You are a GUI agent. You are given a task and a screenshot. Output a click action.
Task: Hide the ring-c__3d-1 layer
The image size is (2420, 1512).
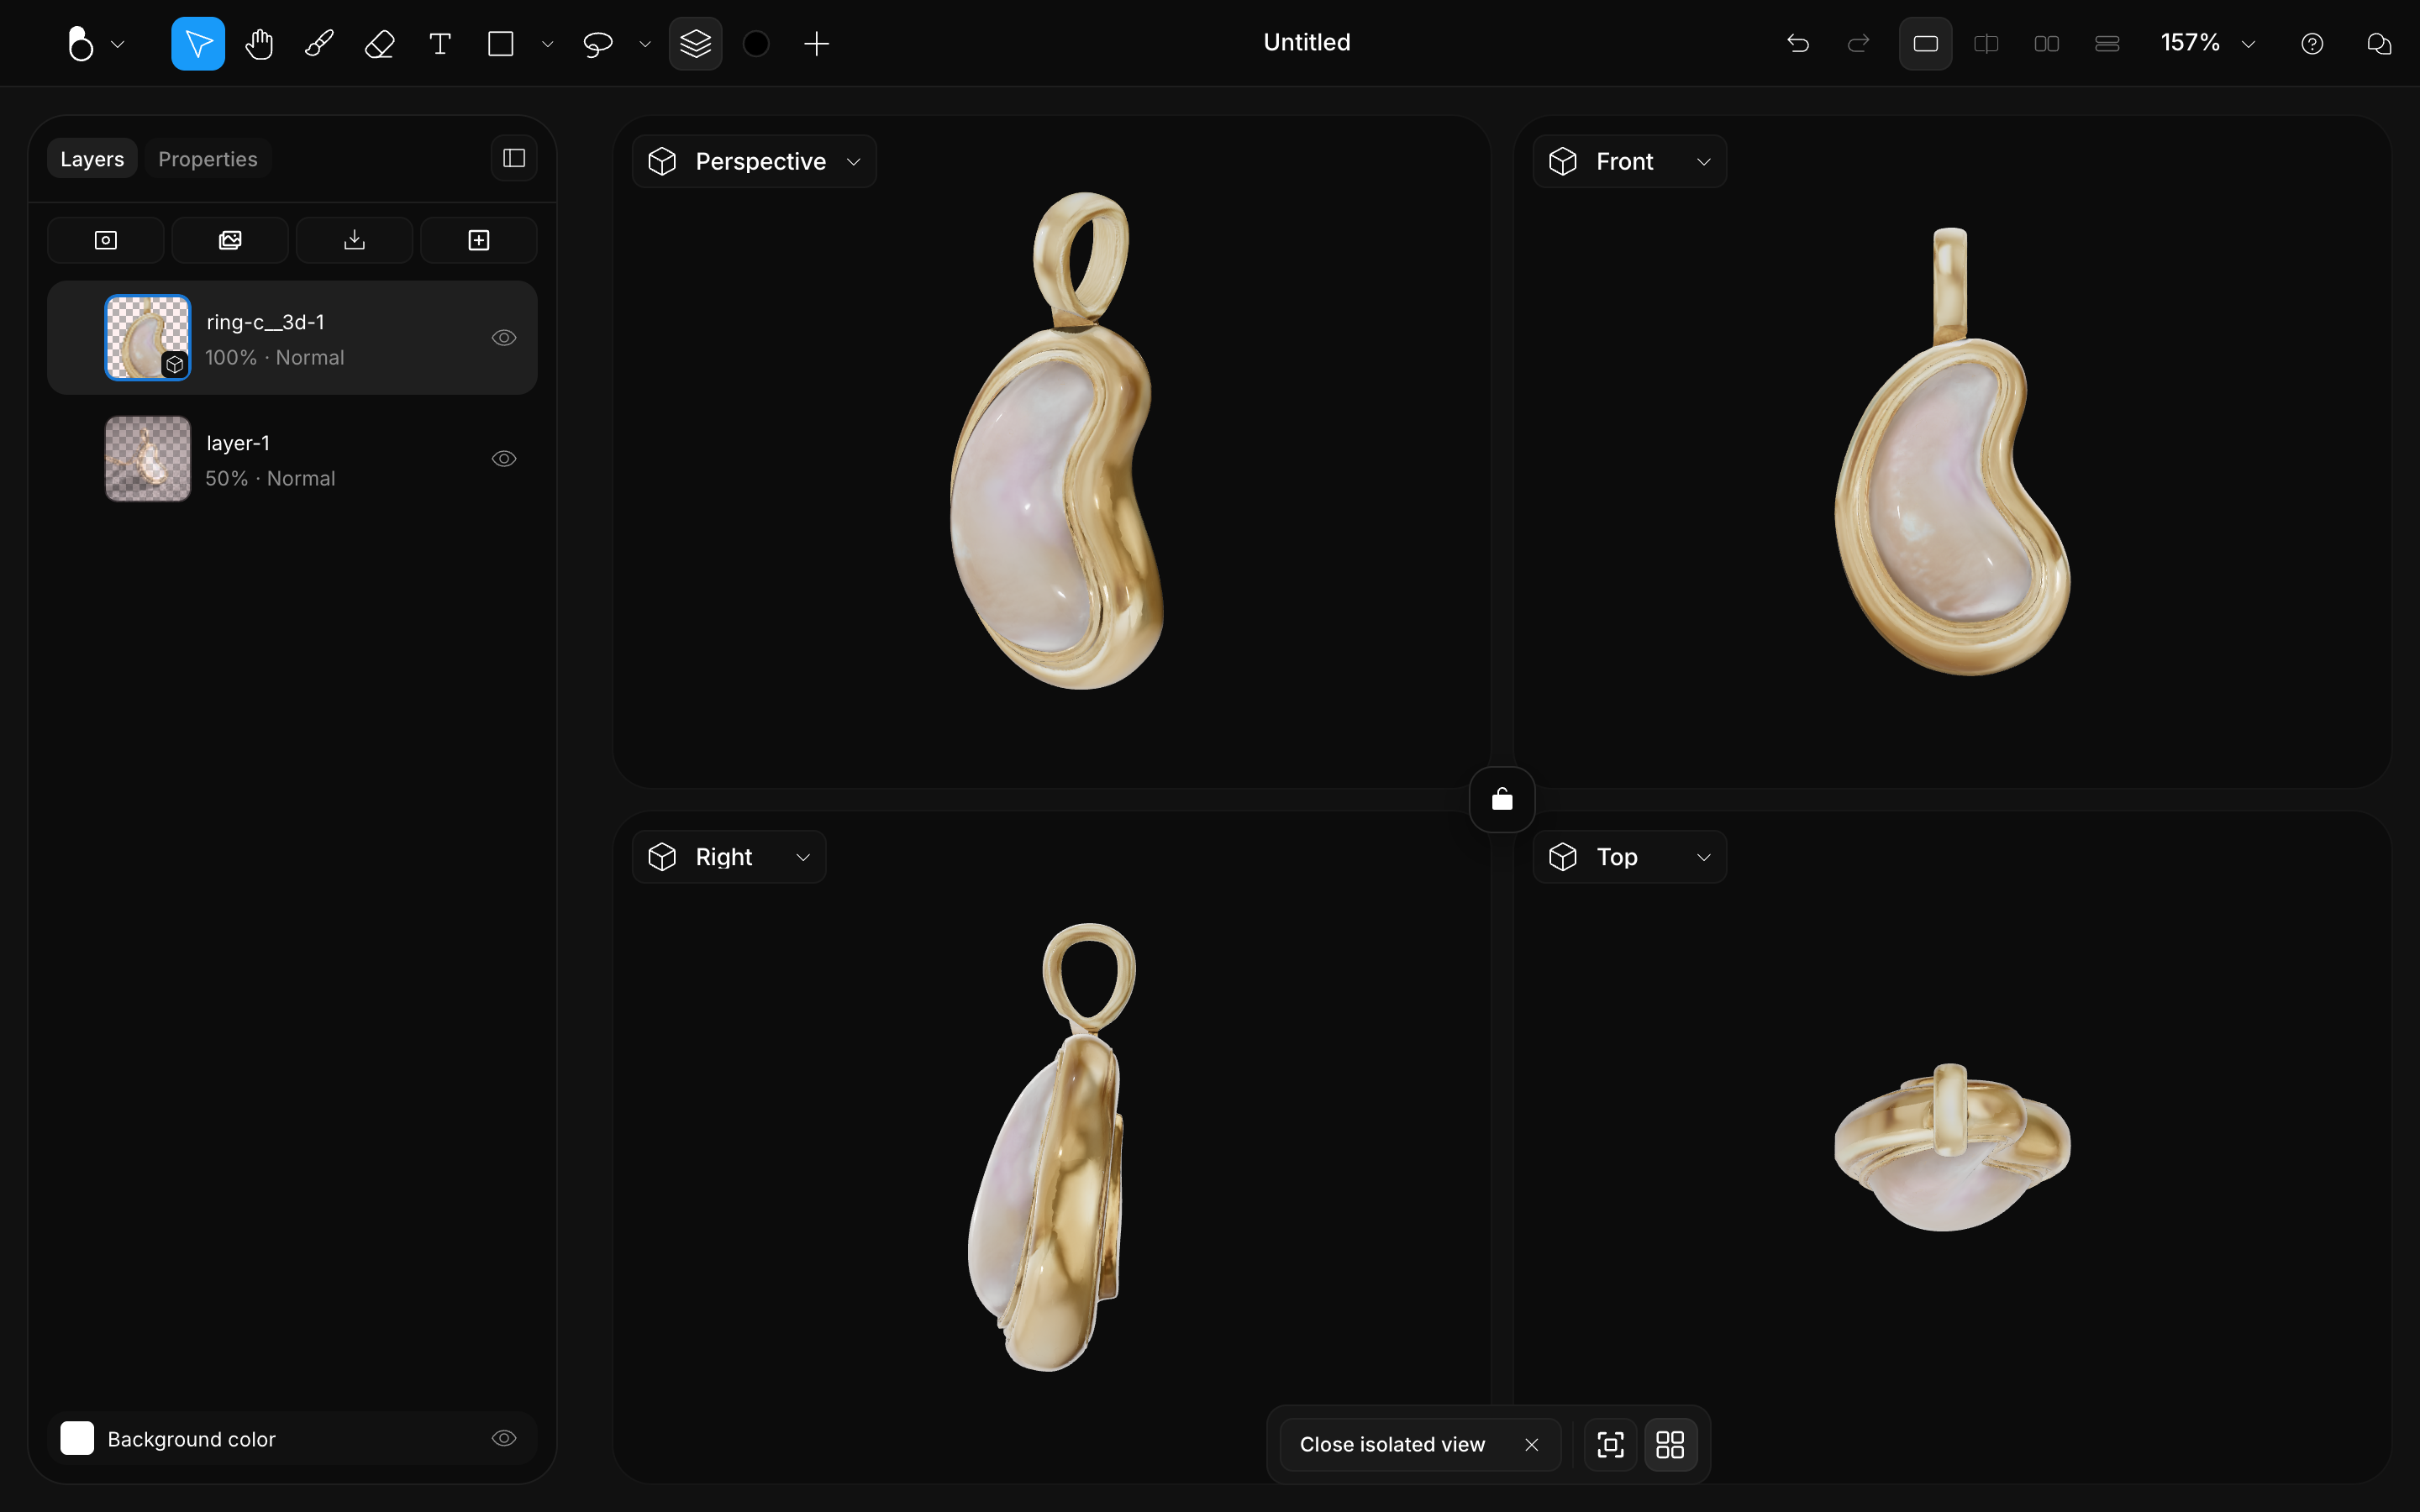pos(504,338)
